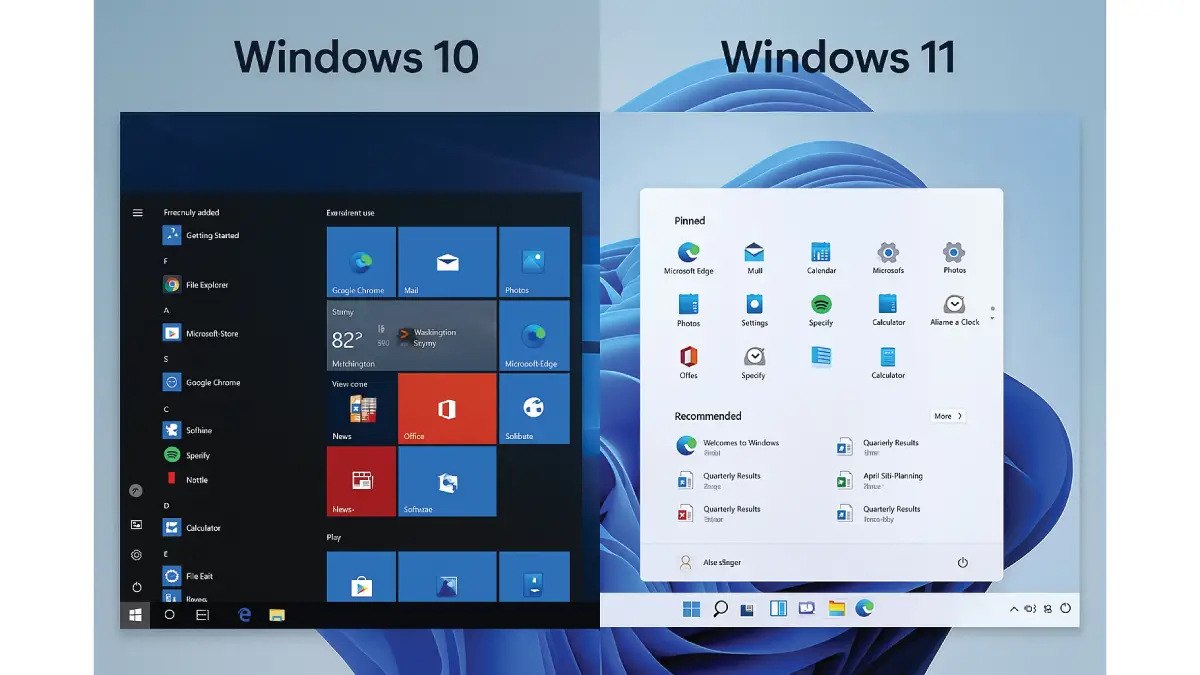Open Microsoft Edge in Windows 11 Pinned
This screenshot has width=1200, height=675.
[x=688, y=258]
